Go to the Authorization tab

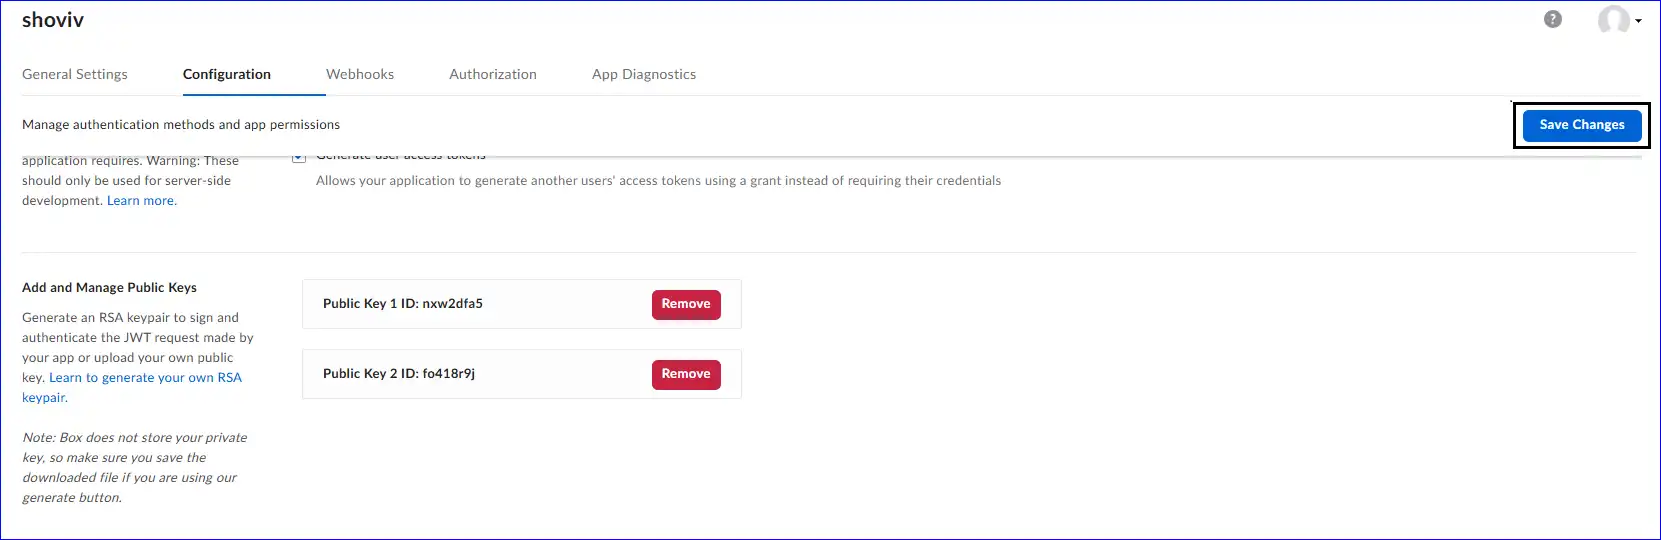(x=493, y=74)
